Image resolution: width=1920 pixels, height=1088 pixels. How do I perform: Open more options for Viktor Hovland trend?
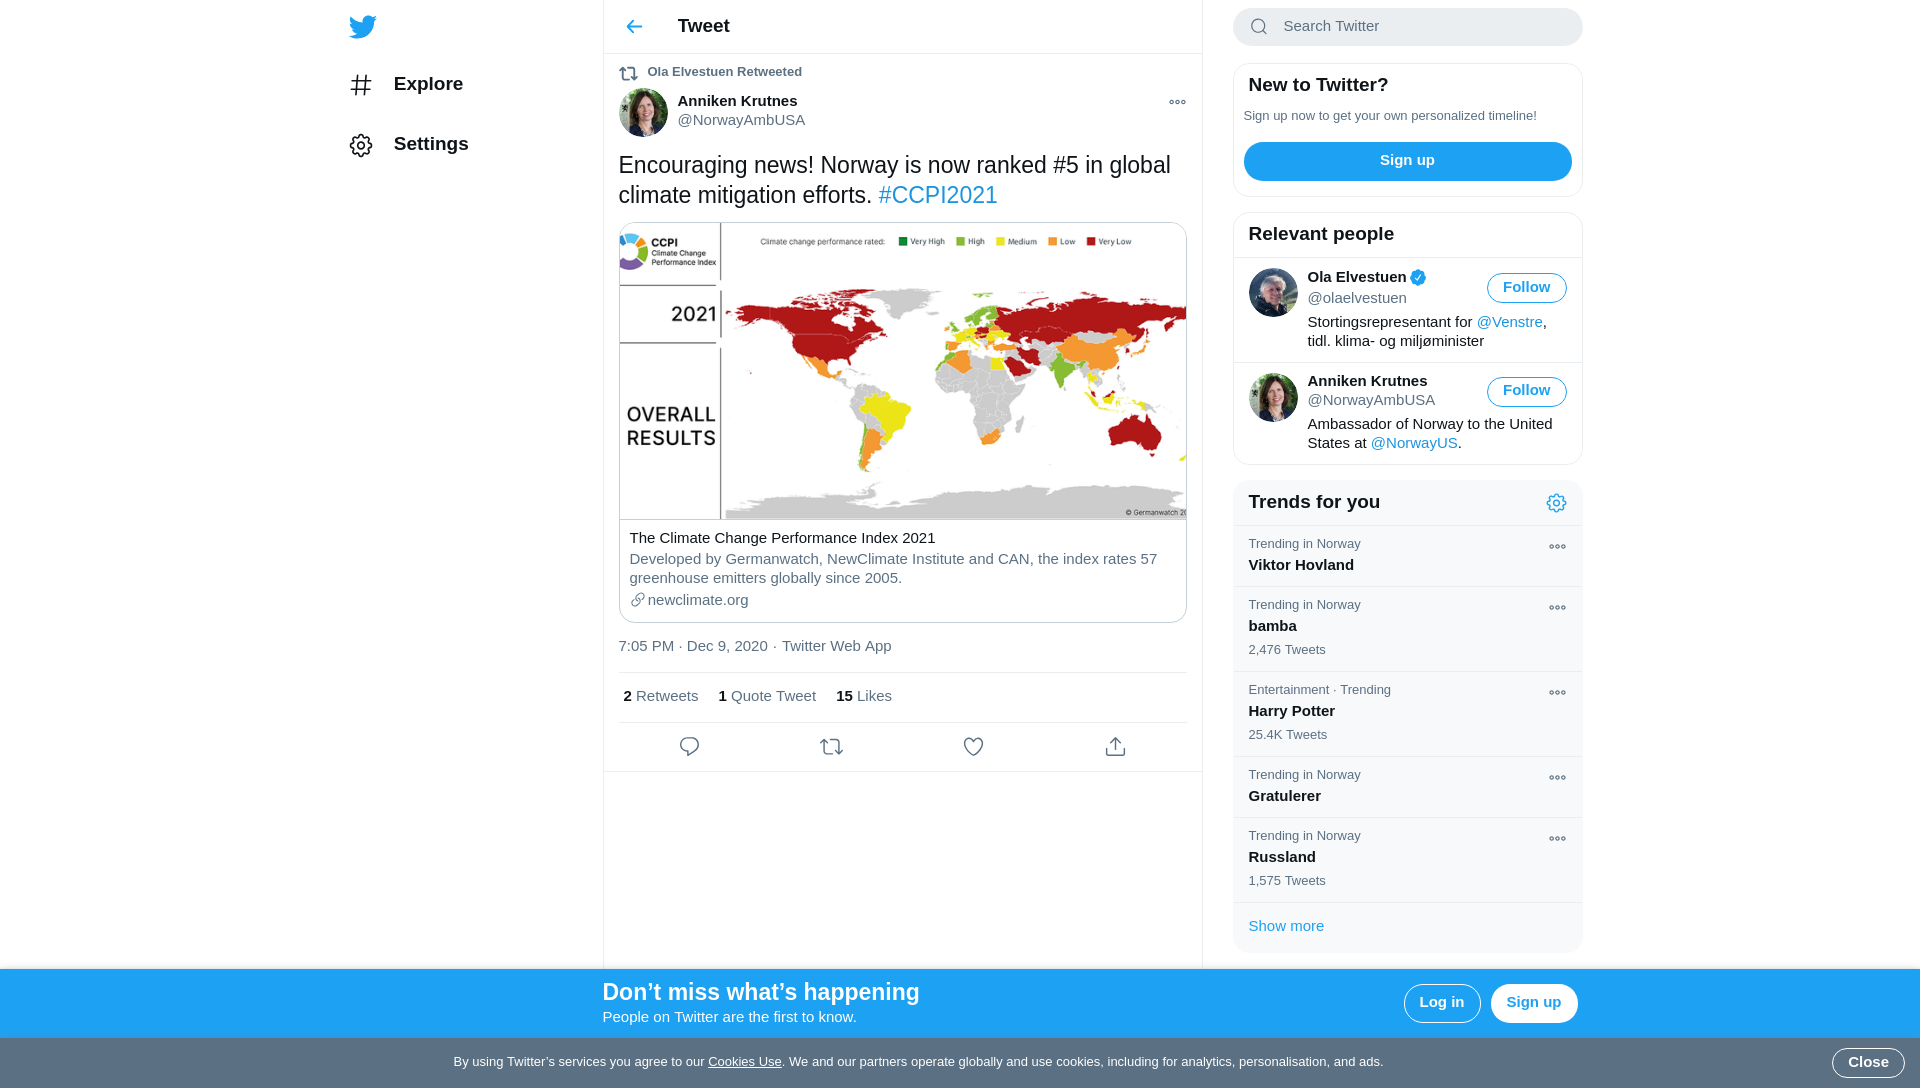coord(1557,547)
